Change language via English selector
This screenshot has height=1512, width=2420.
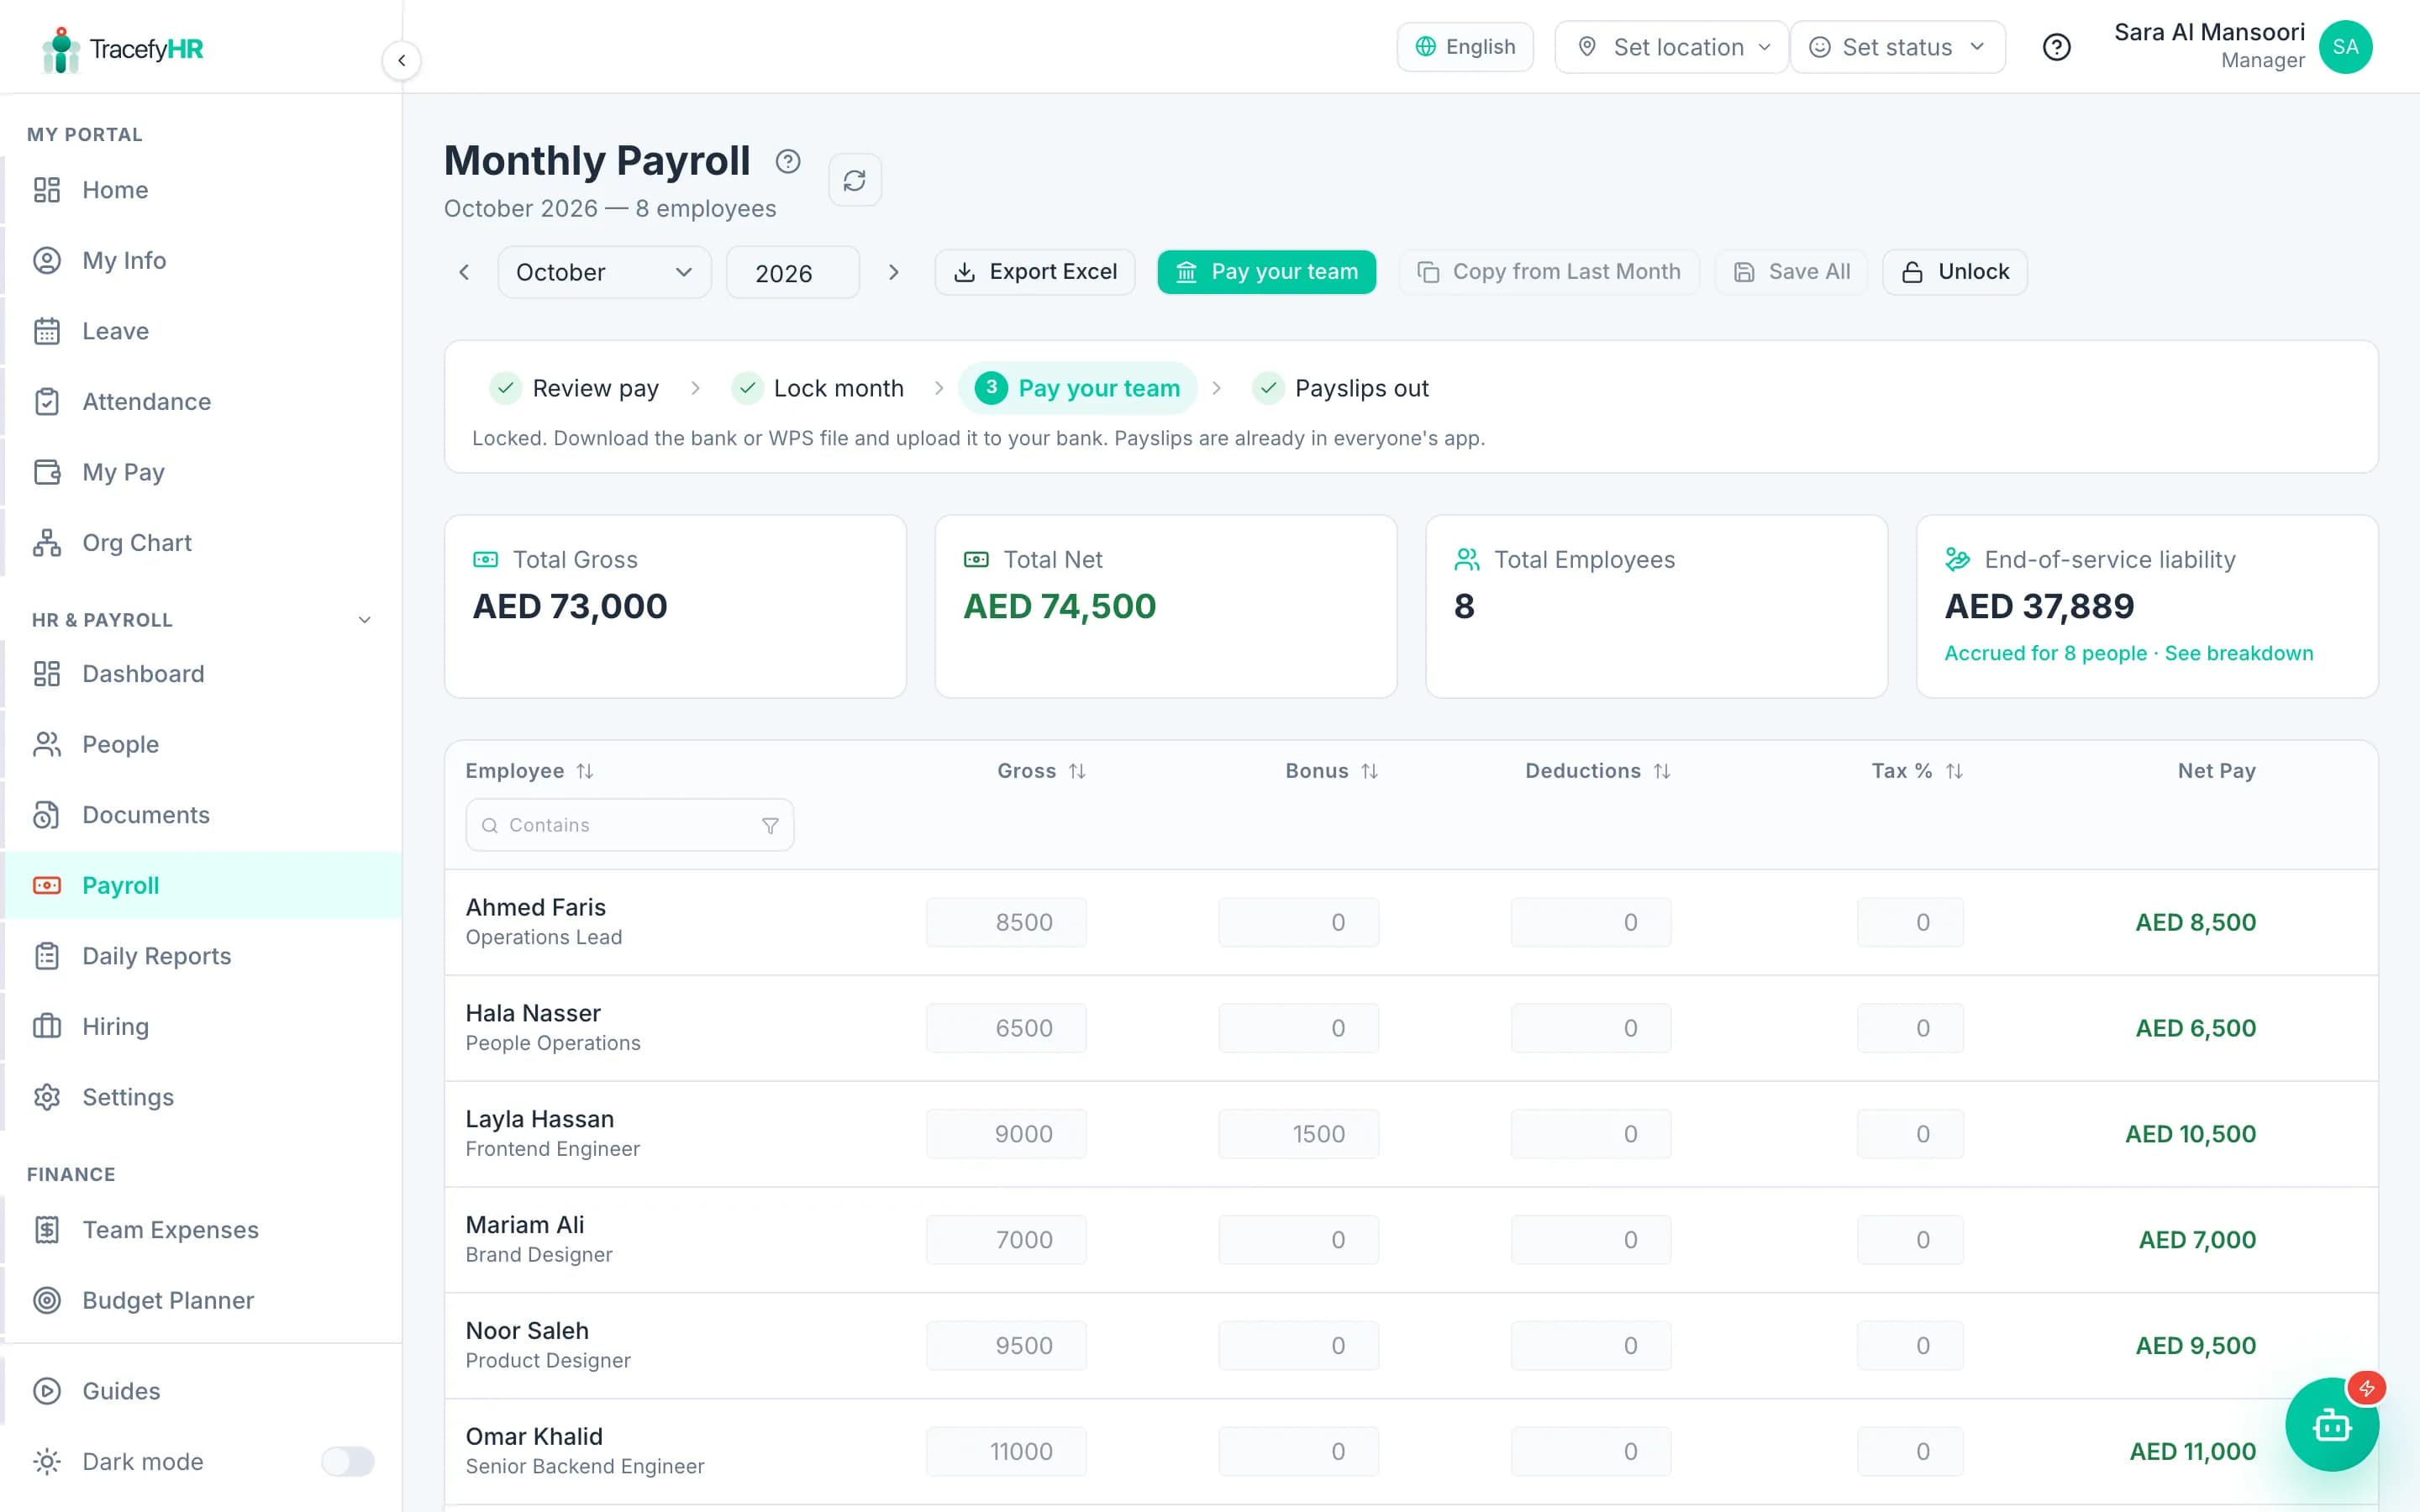pyautogui.click(x=1465, y=47)
